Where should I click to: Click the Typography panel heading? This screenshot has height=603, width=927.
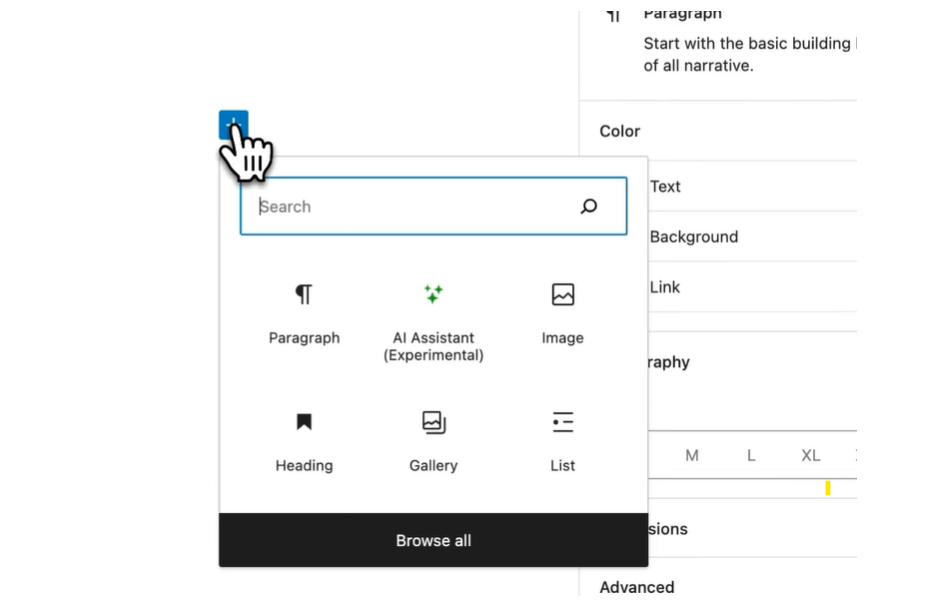click(x=669, y=362)
